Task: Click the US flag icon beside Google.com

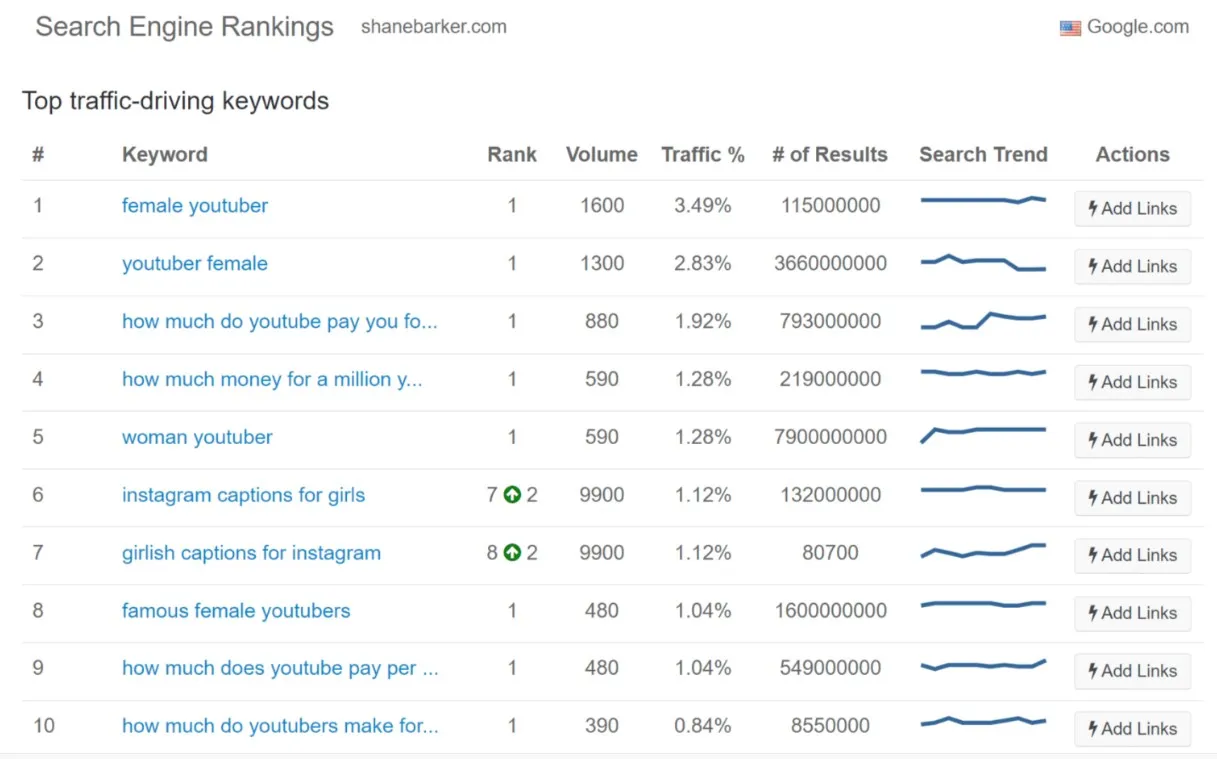Action: point(1070,28)
